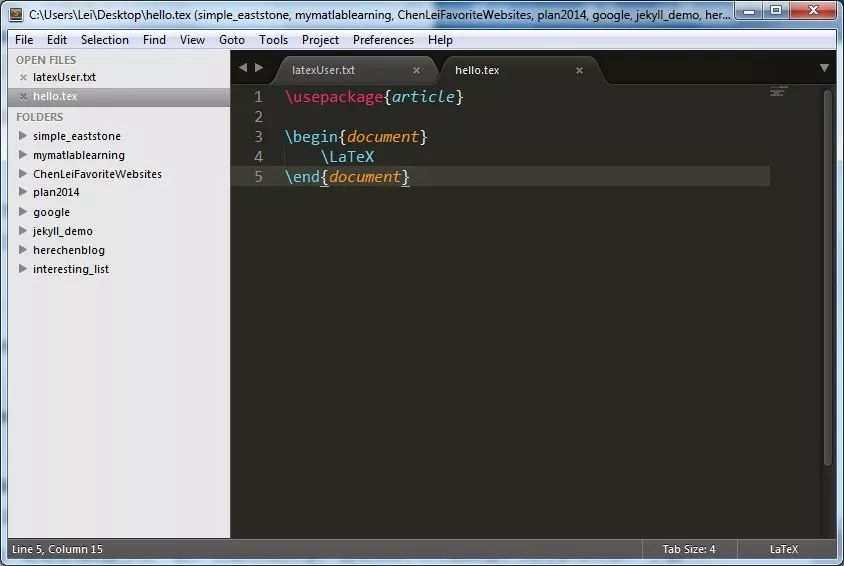This screenshot has height=566, width=844.
Task: Click Line 5, Column 15 status text
Action: pyautogui.click(x=57, y=549)
